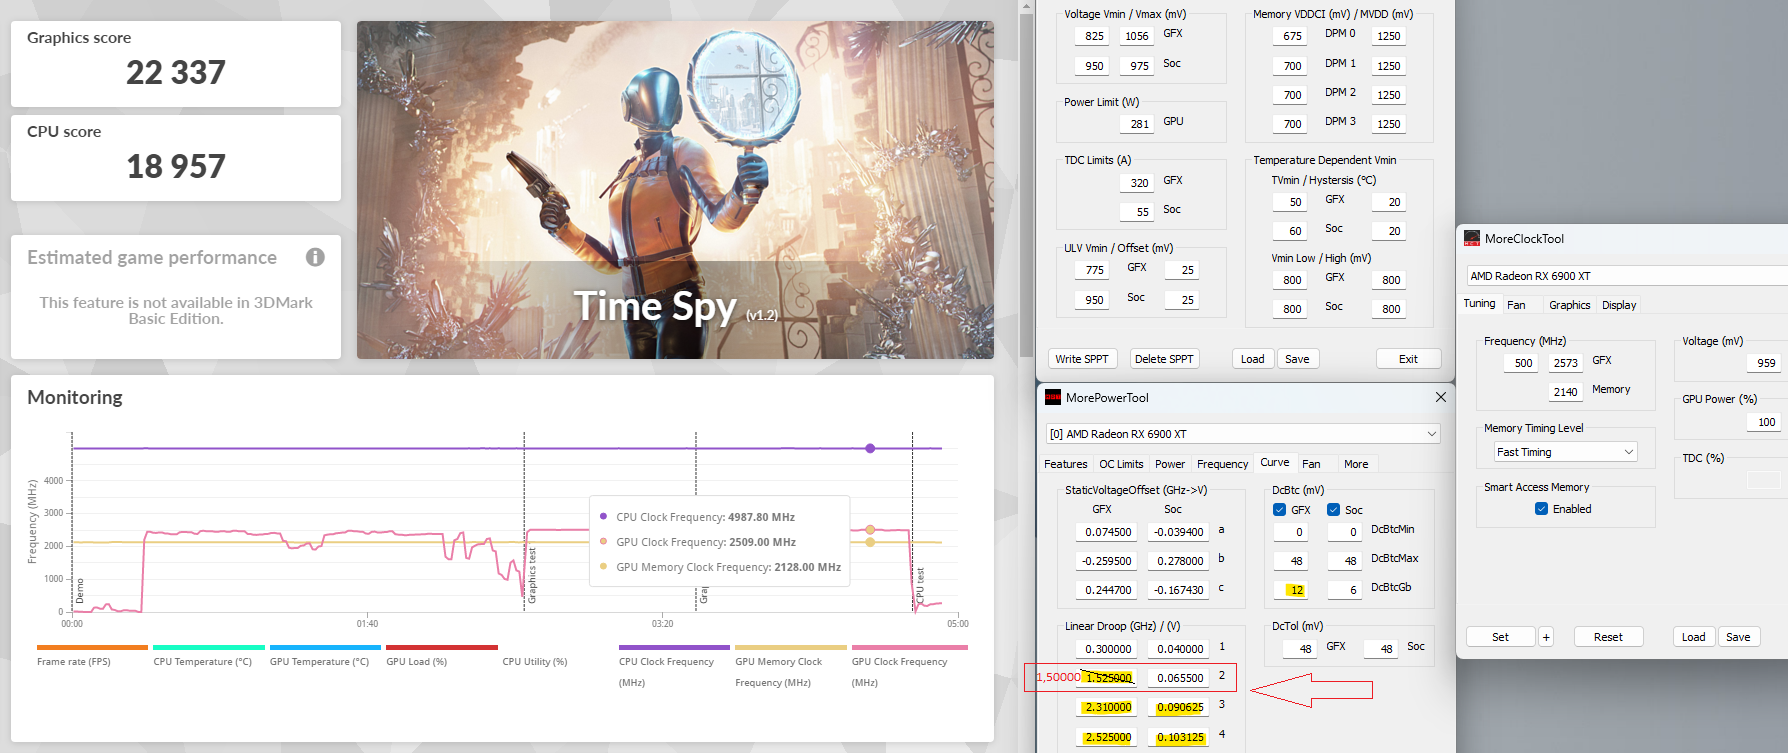Open the Fan tab in MorePowerTool
This screenshot has height=753, width=1788.
click(x=1311, y=464)
